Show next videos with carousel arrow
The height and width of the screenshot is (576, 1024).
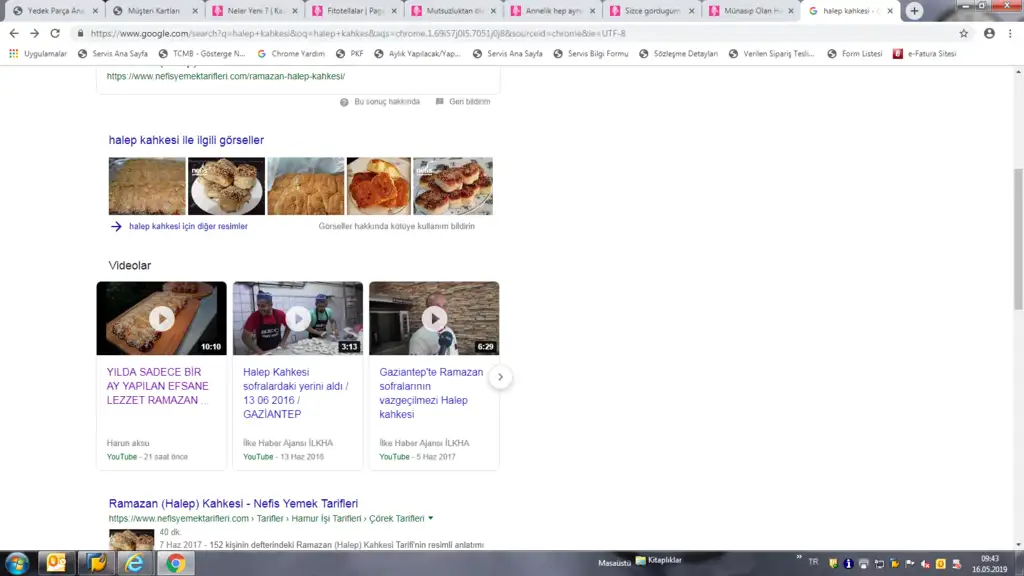500,377
